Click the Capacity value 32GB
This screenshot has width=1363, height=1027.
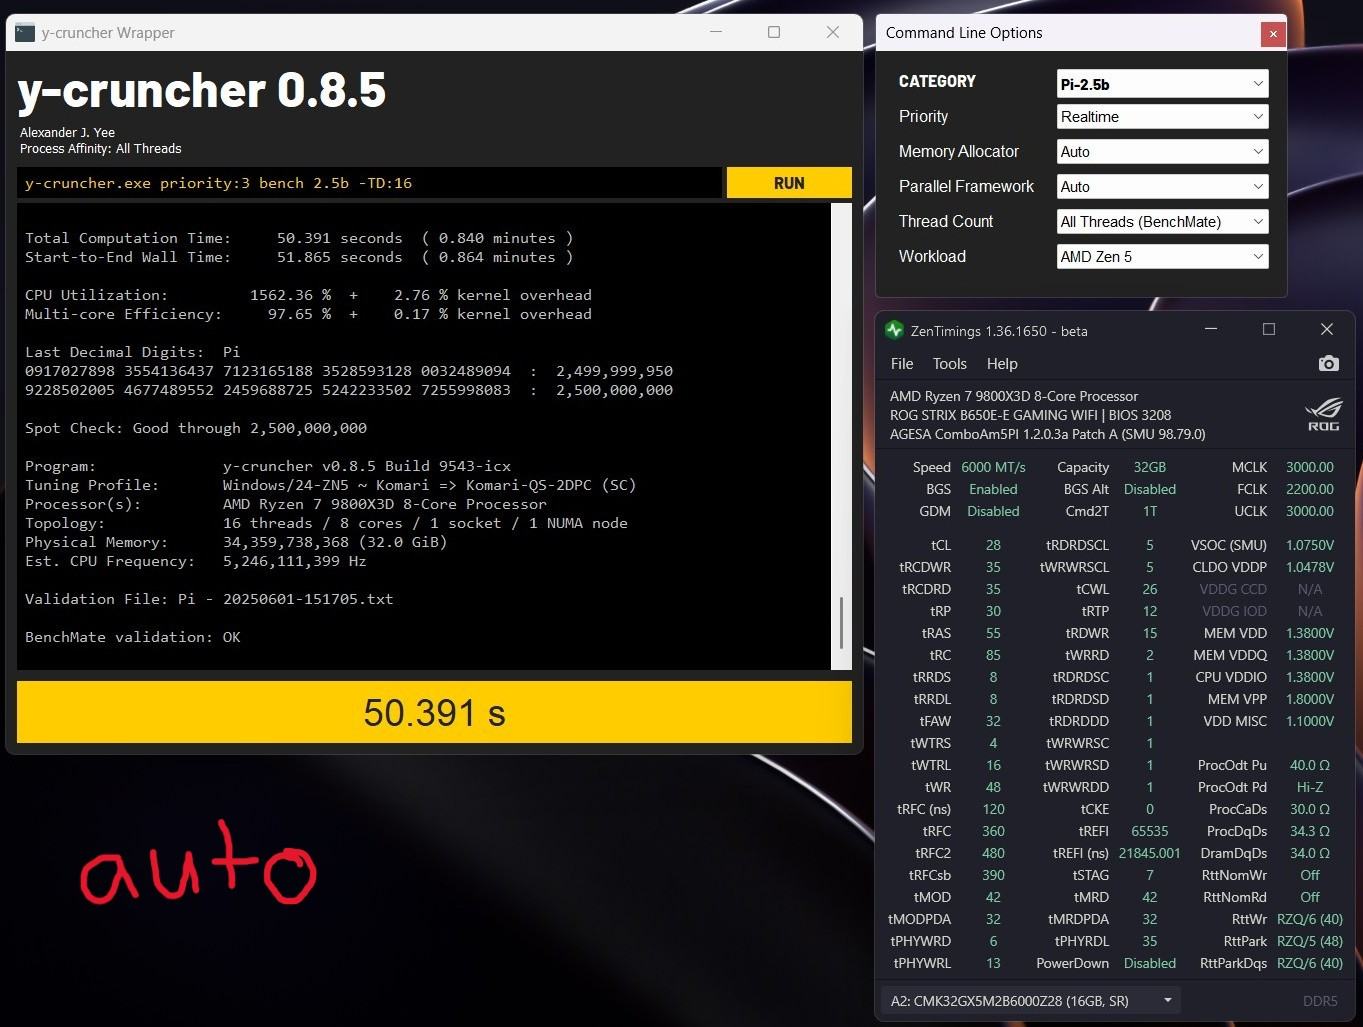click(x=1150, y=467)
